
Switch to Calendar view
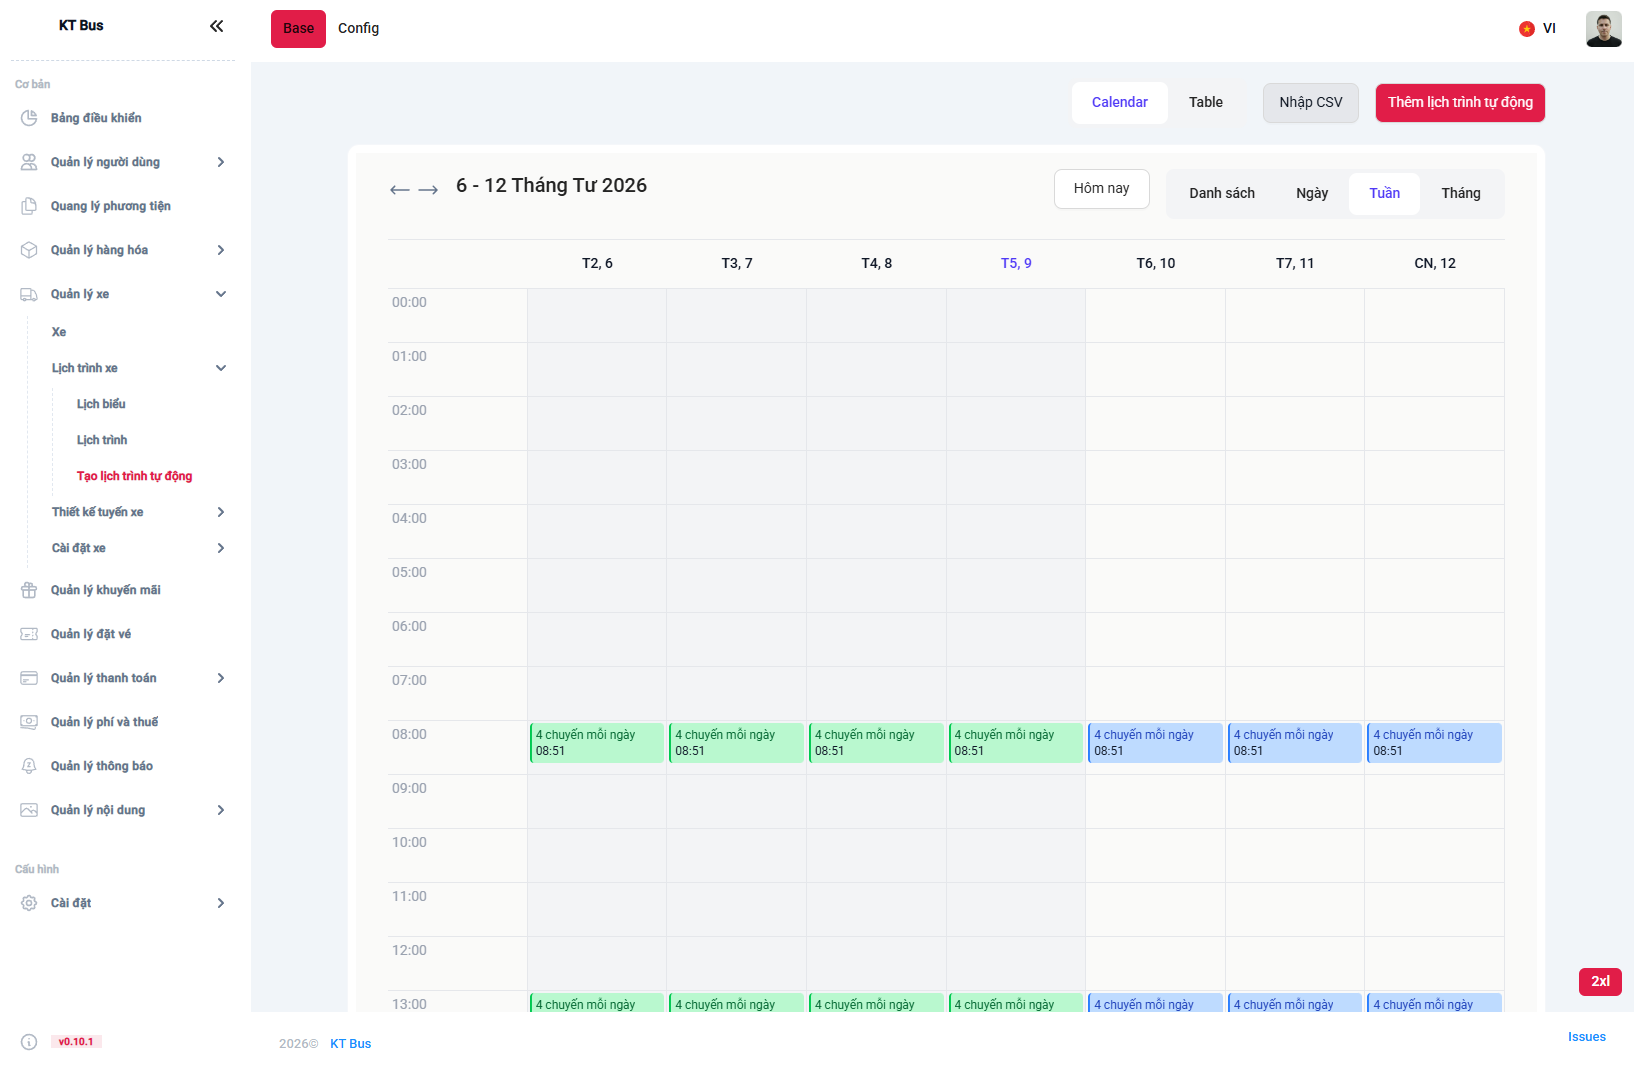click(x=1119, y=103)
